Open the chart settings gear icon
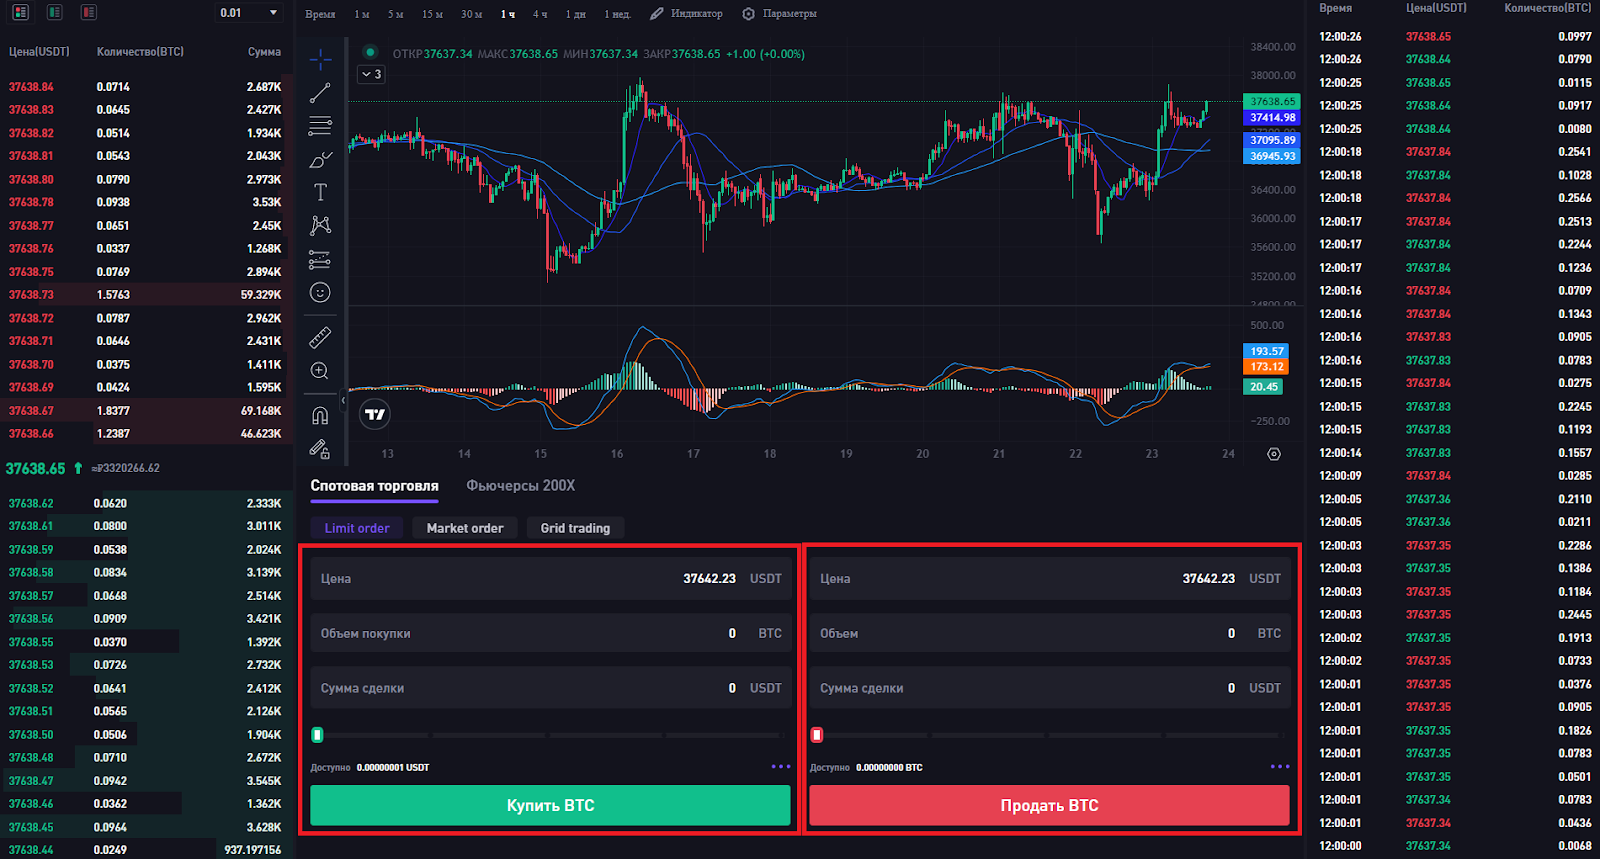1600x859 pixels. 1273,454
